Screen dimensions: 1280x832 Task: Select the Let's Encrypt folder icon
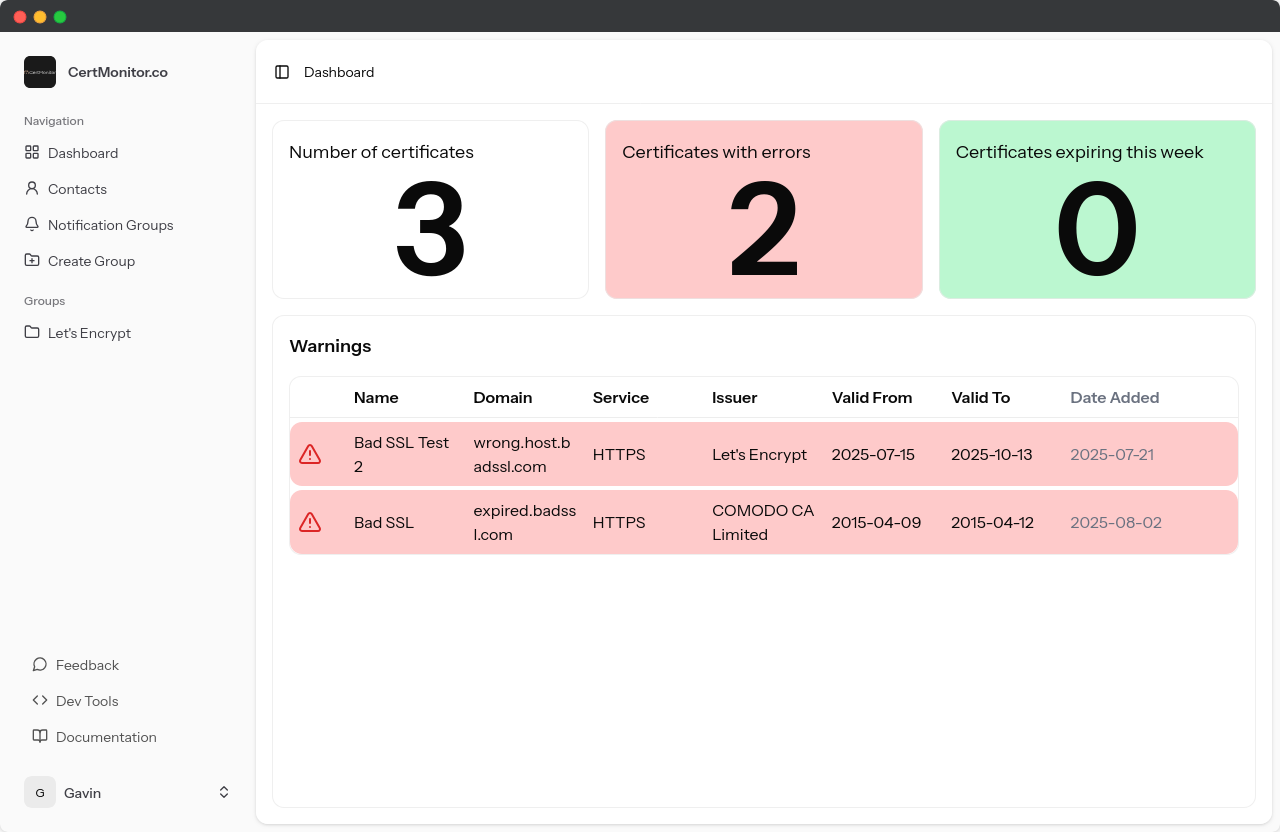(x=32, y=332)
